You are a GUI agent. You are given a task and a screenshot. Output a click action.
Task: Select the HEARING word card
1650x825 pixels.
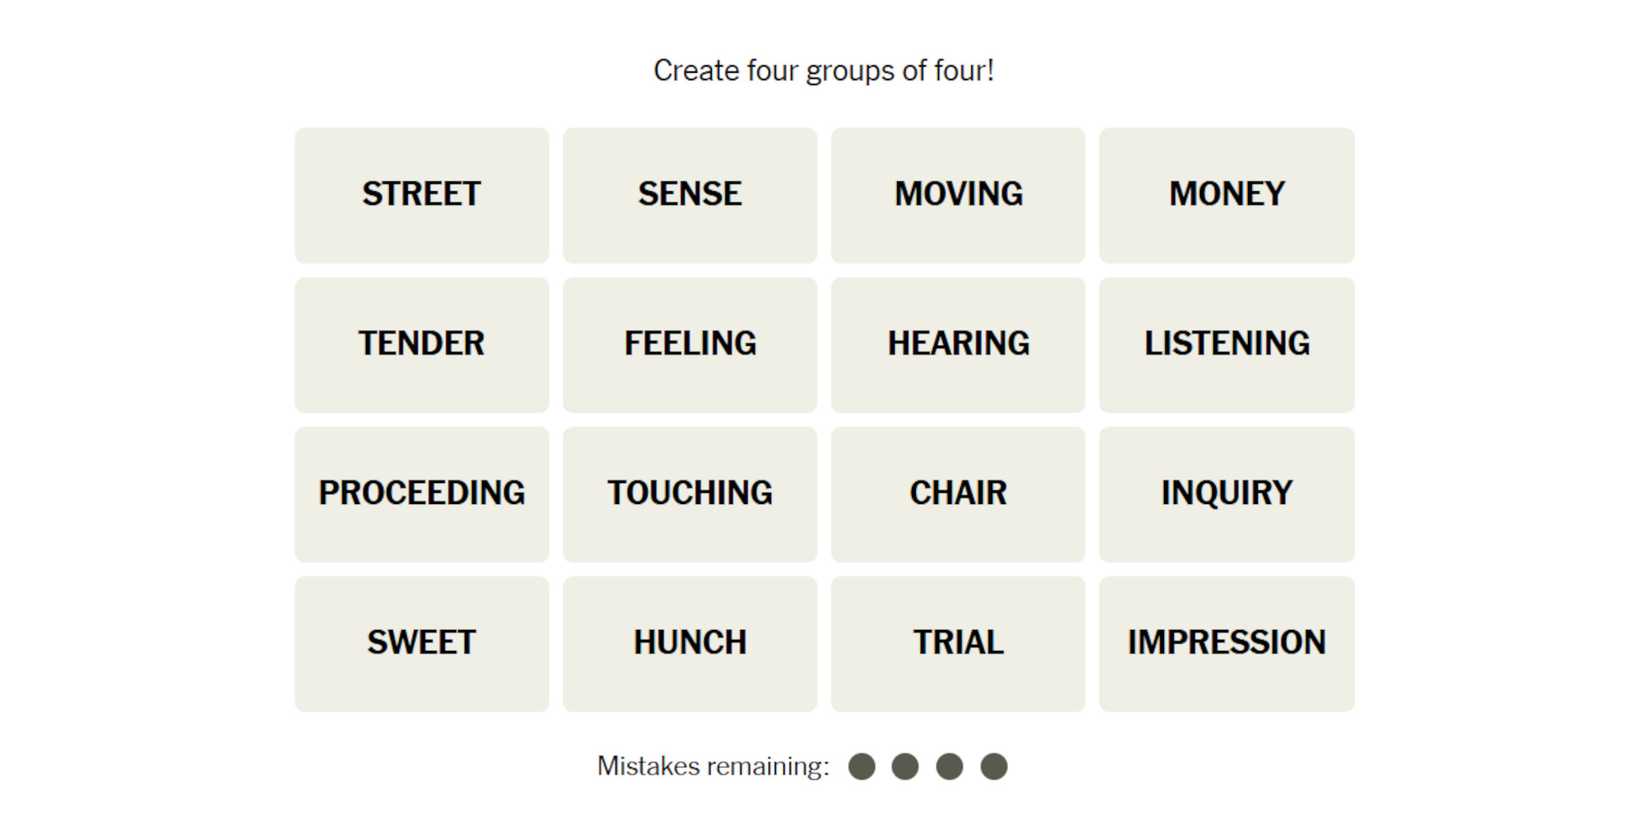[x=957, y=344]
